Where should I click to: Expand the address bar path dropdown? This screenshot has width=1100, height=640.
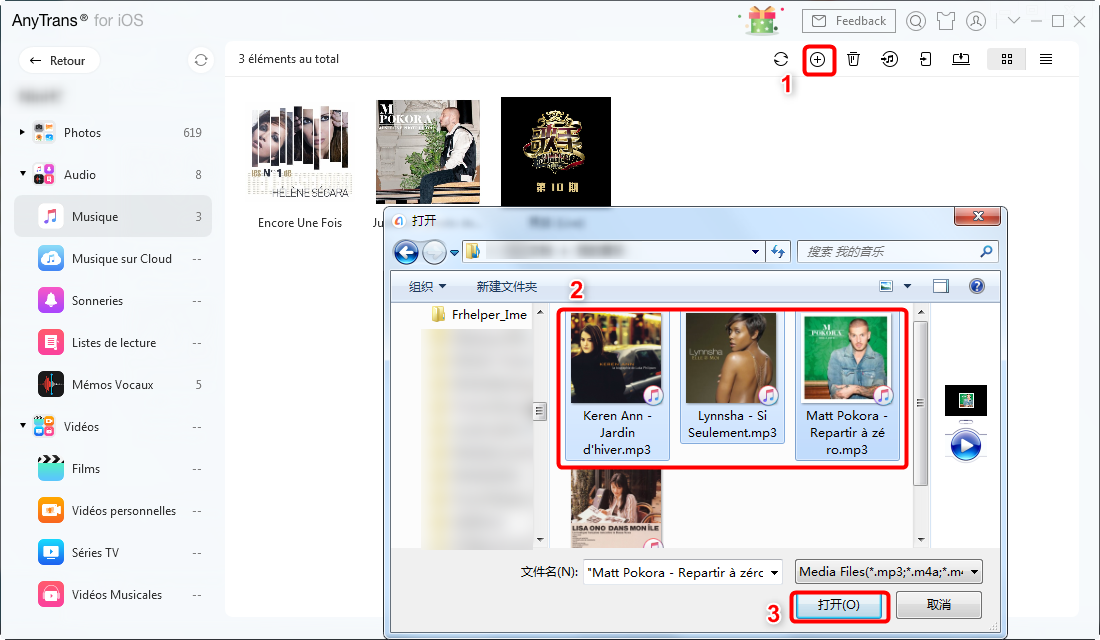[756, 252]
